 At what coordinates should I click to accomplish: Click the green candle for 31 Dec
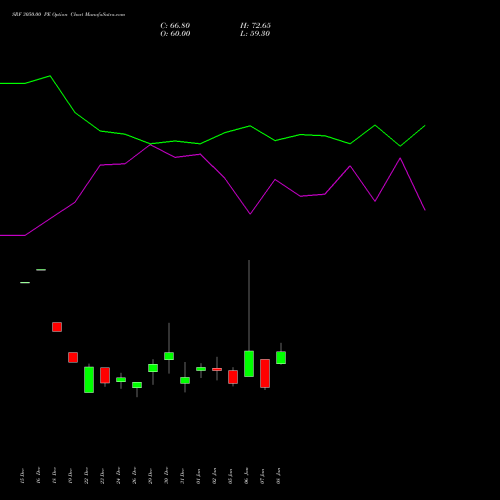point(185,380)
